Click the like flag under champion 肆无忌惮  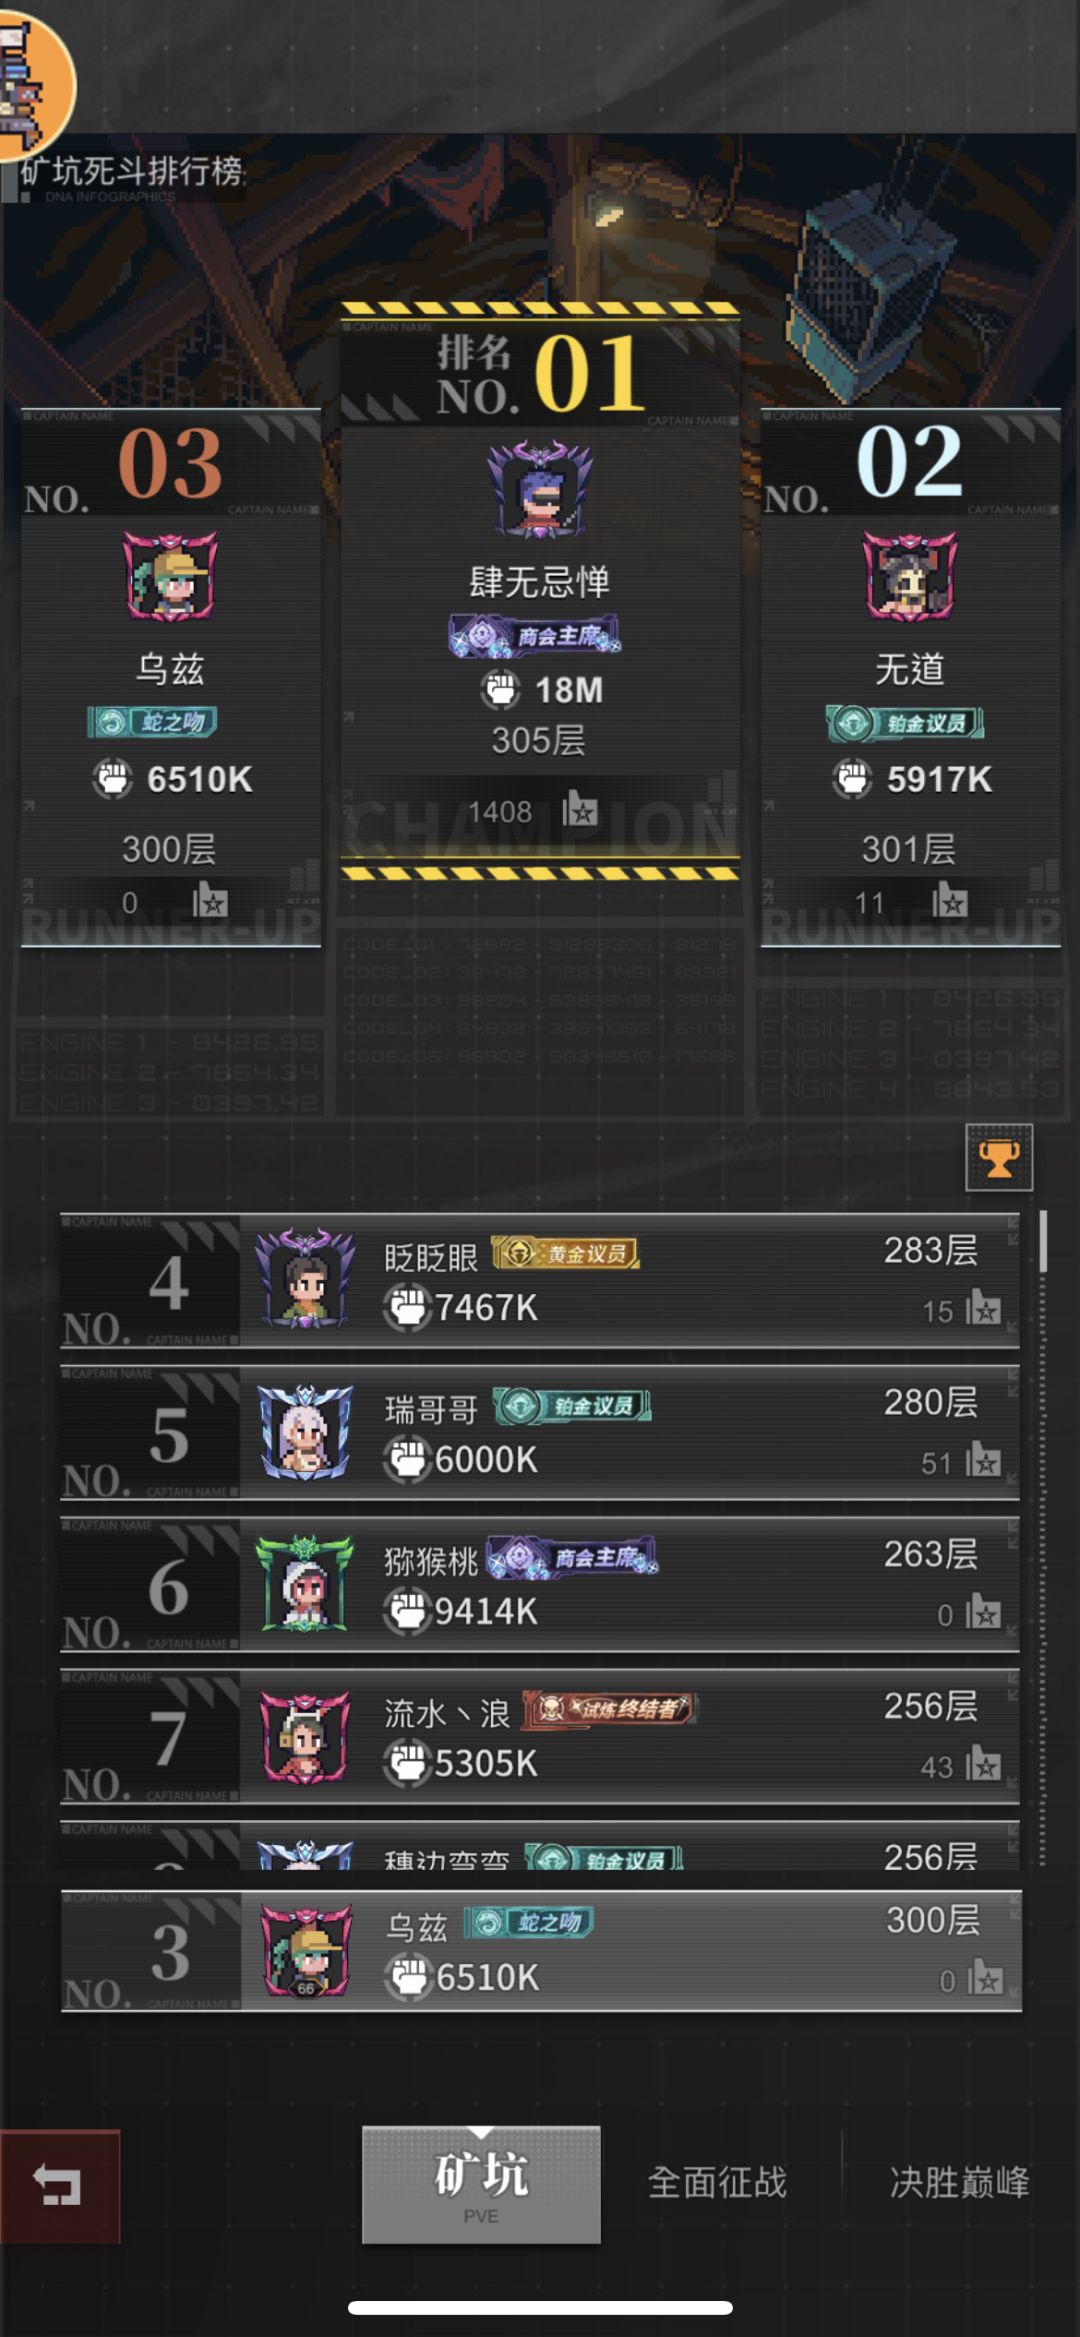(580, 808)
